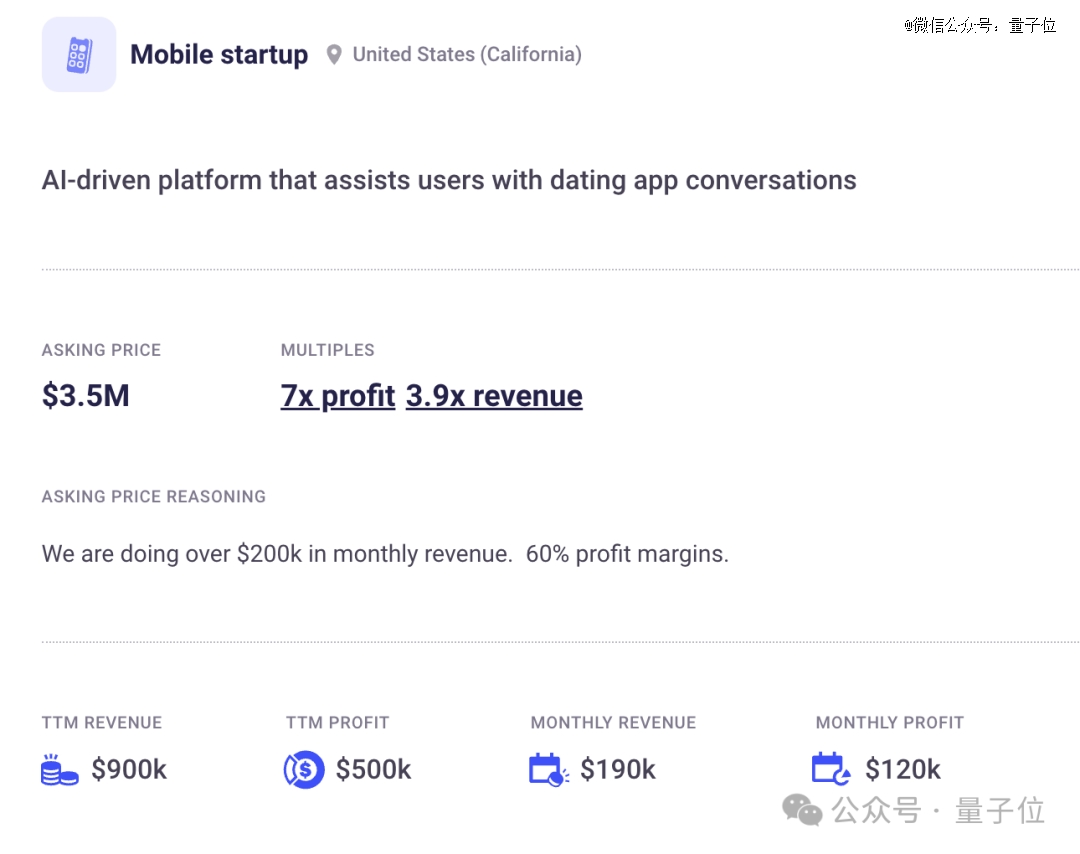The height and width of the screenshot is (854, 1080).
Task: Click the TTM profit dollar icon
Action: pyautogui.click(x=304, y=769)
